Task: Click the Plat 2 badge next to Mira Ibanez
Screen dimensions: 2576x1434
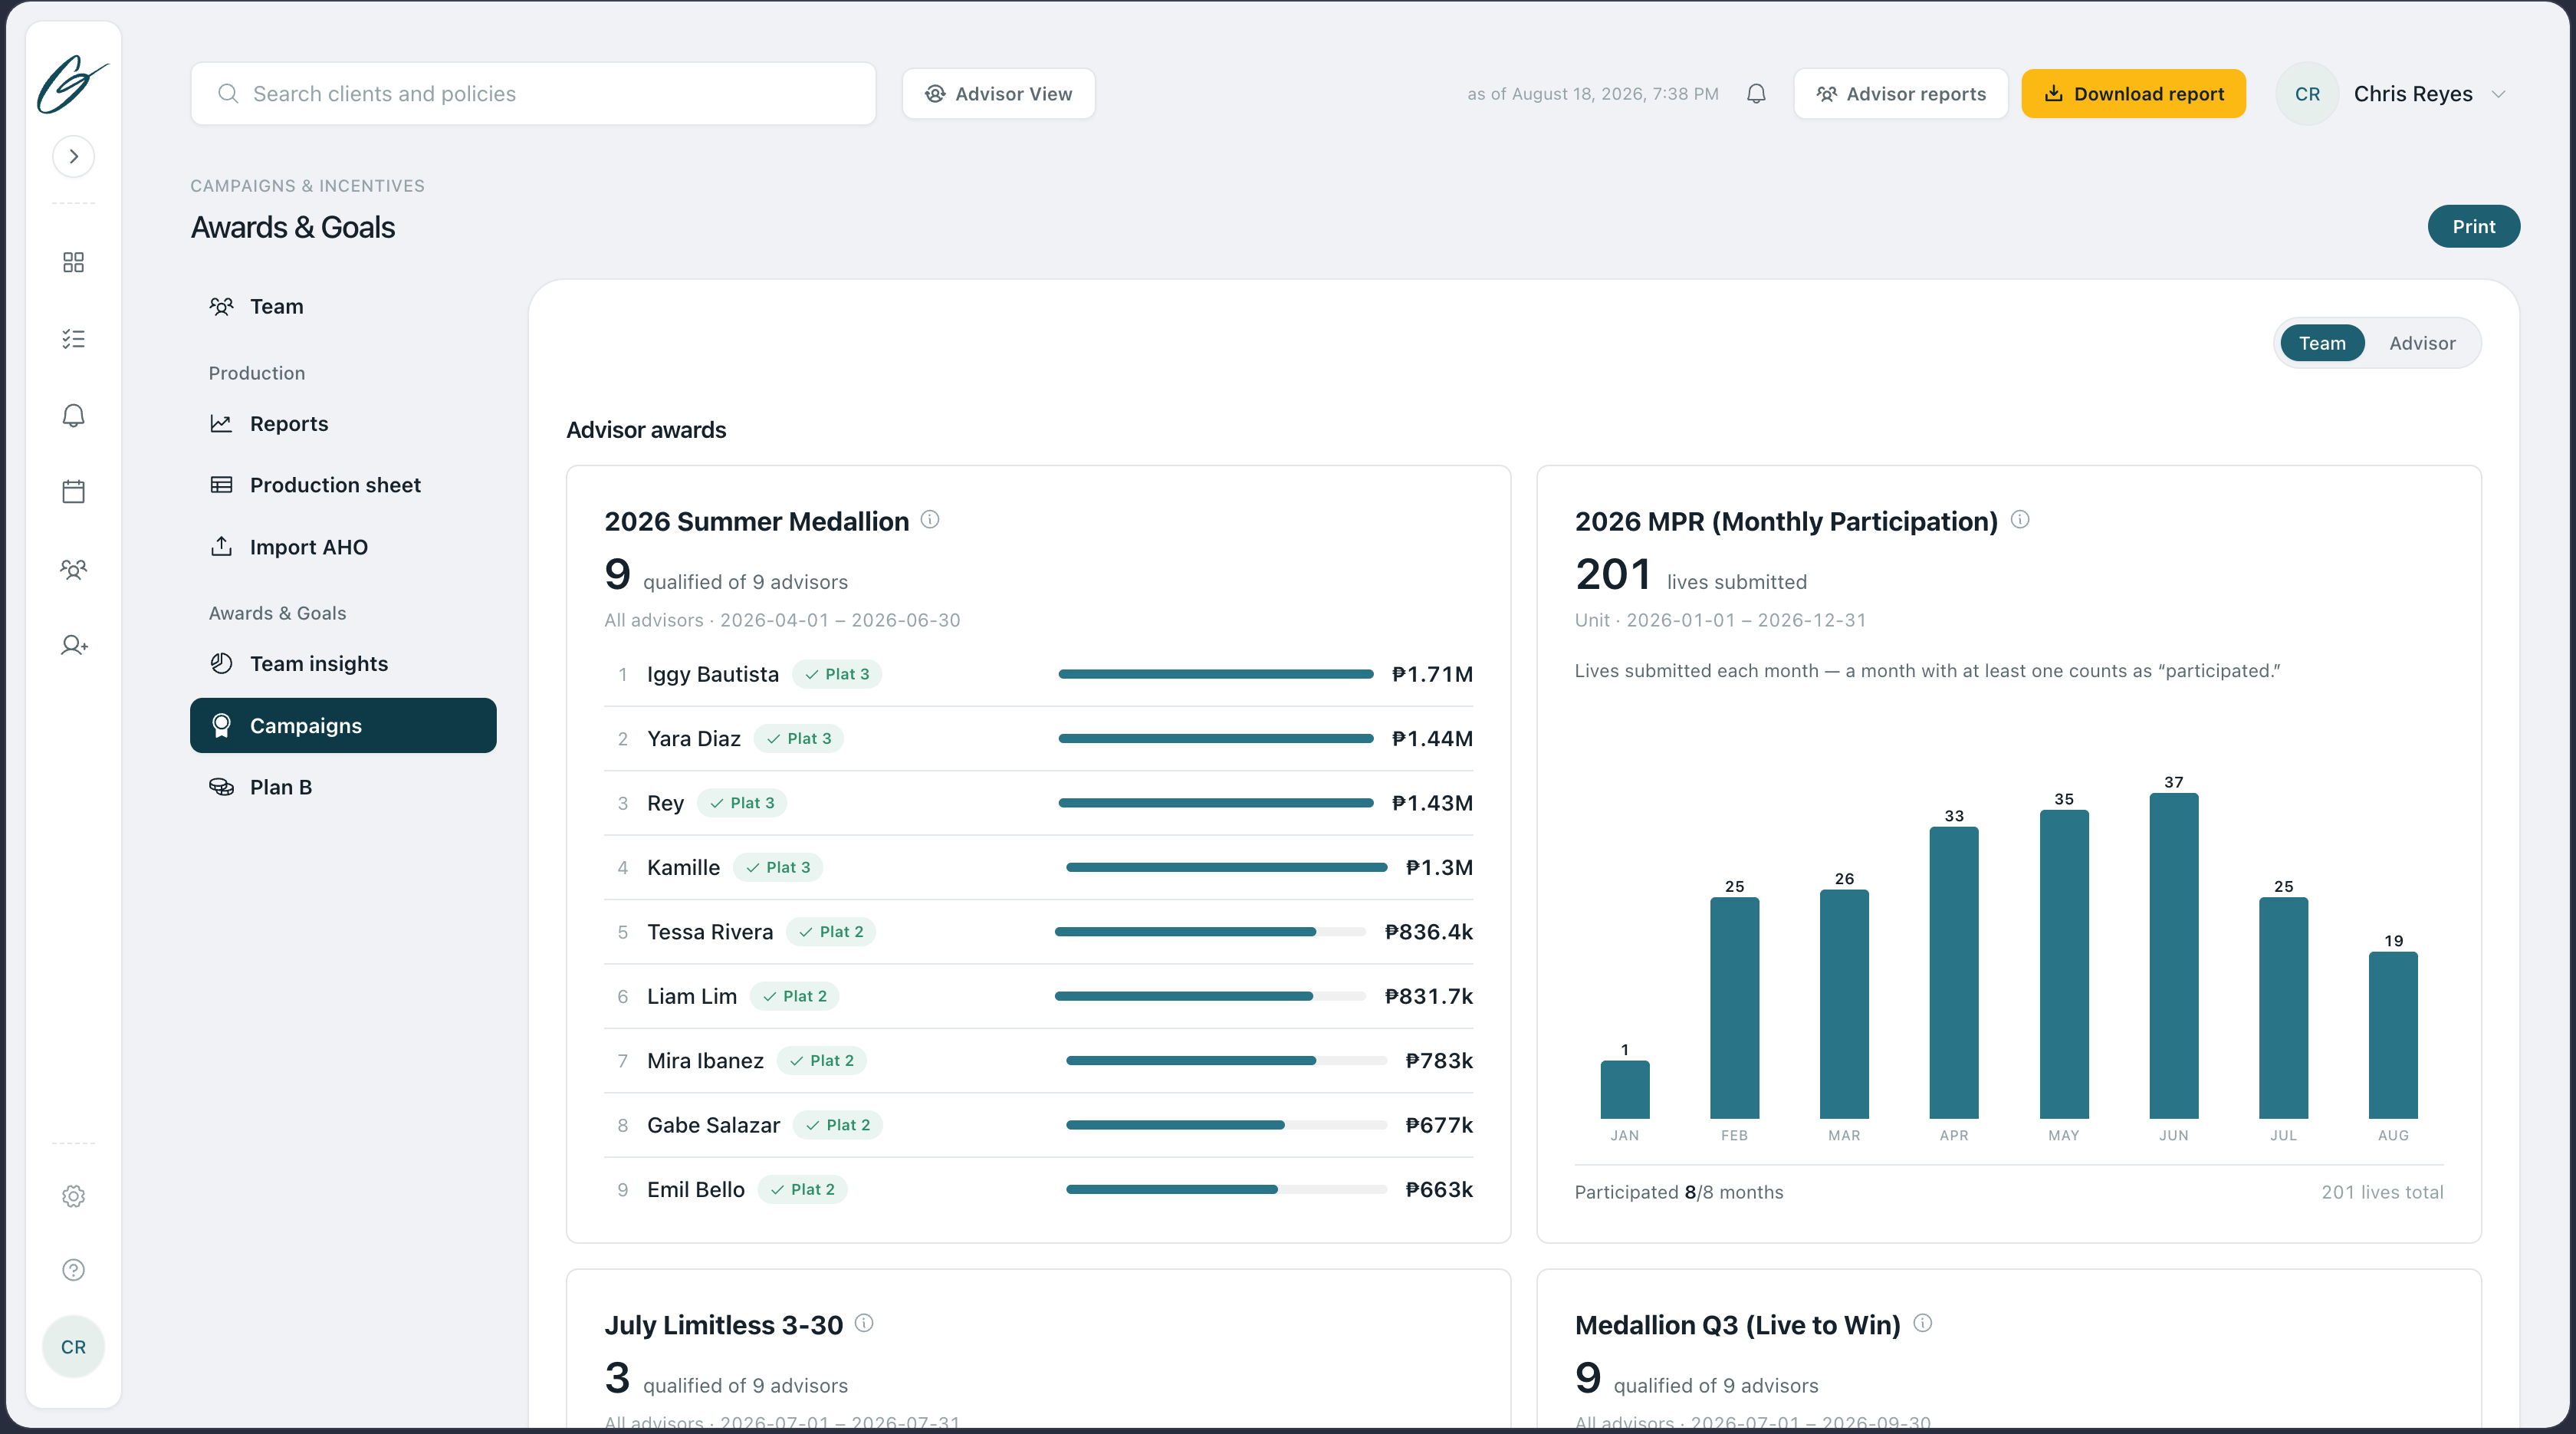Action: click(822, 1060)
